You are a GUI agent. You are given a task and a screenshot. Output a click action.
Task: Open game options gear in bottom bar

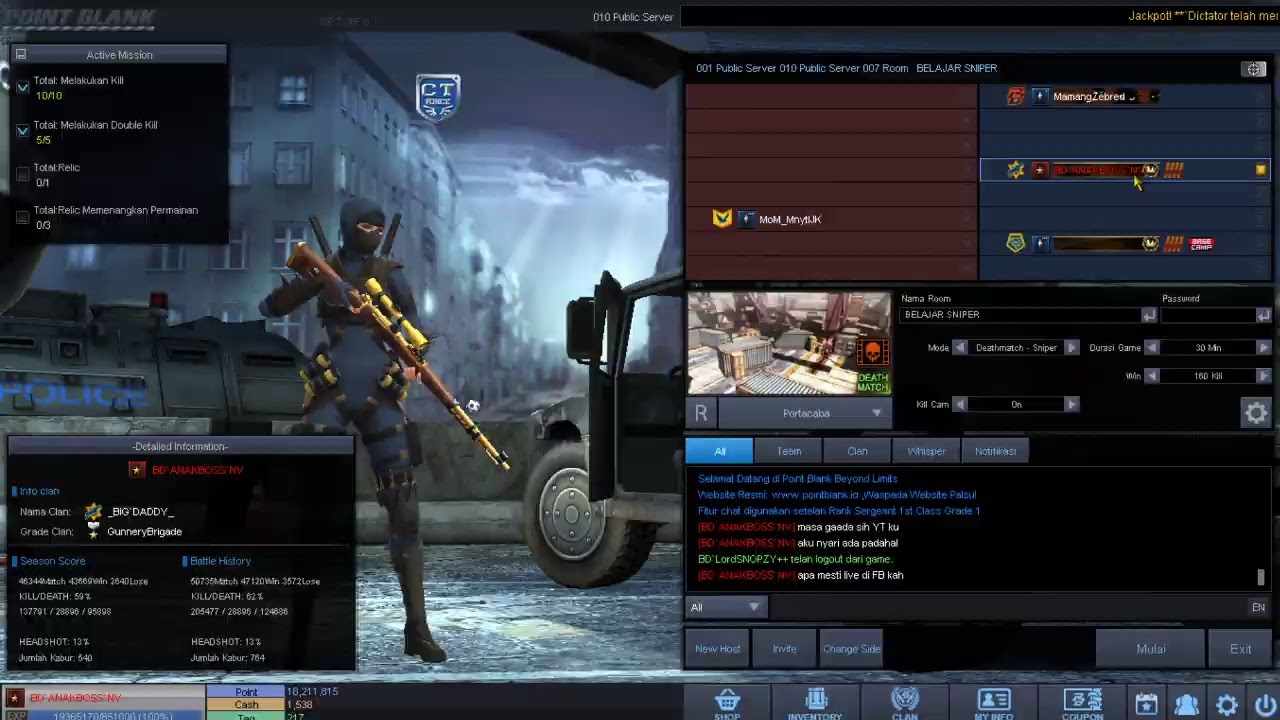[x=1227, y=705]
